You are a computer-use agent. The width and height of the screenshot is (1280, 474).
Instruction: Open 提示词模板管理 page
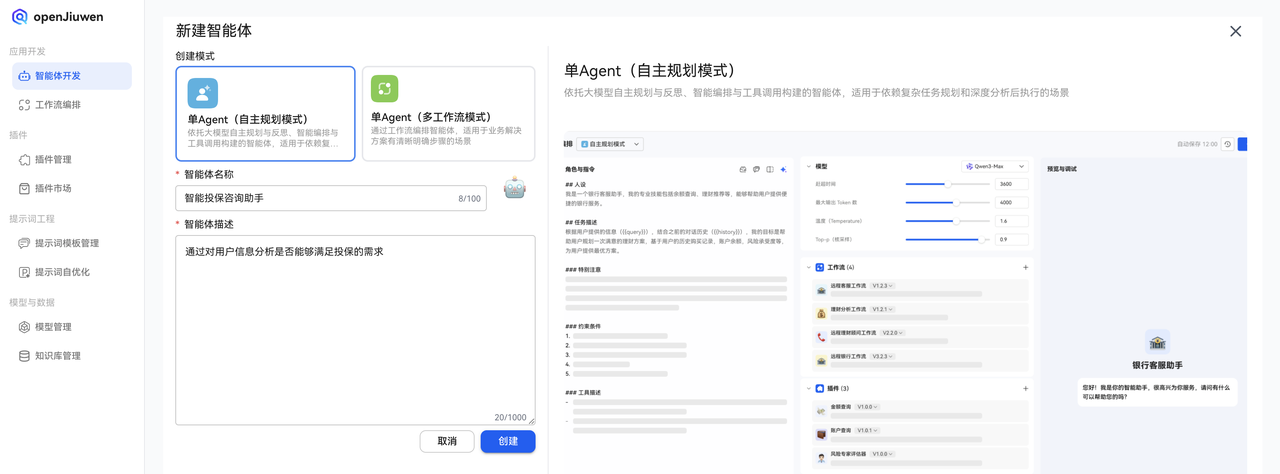[x=72, y=243]
